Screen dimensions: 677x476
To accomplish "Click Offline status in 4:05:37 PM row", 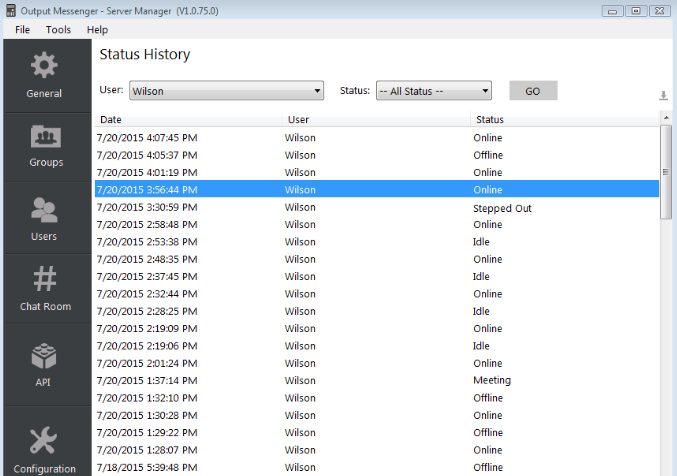I will pos(488,155).
